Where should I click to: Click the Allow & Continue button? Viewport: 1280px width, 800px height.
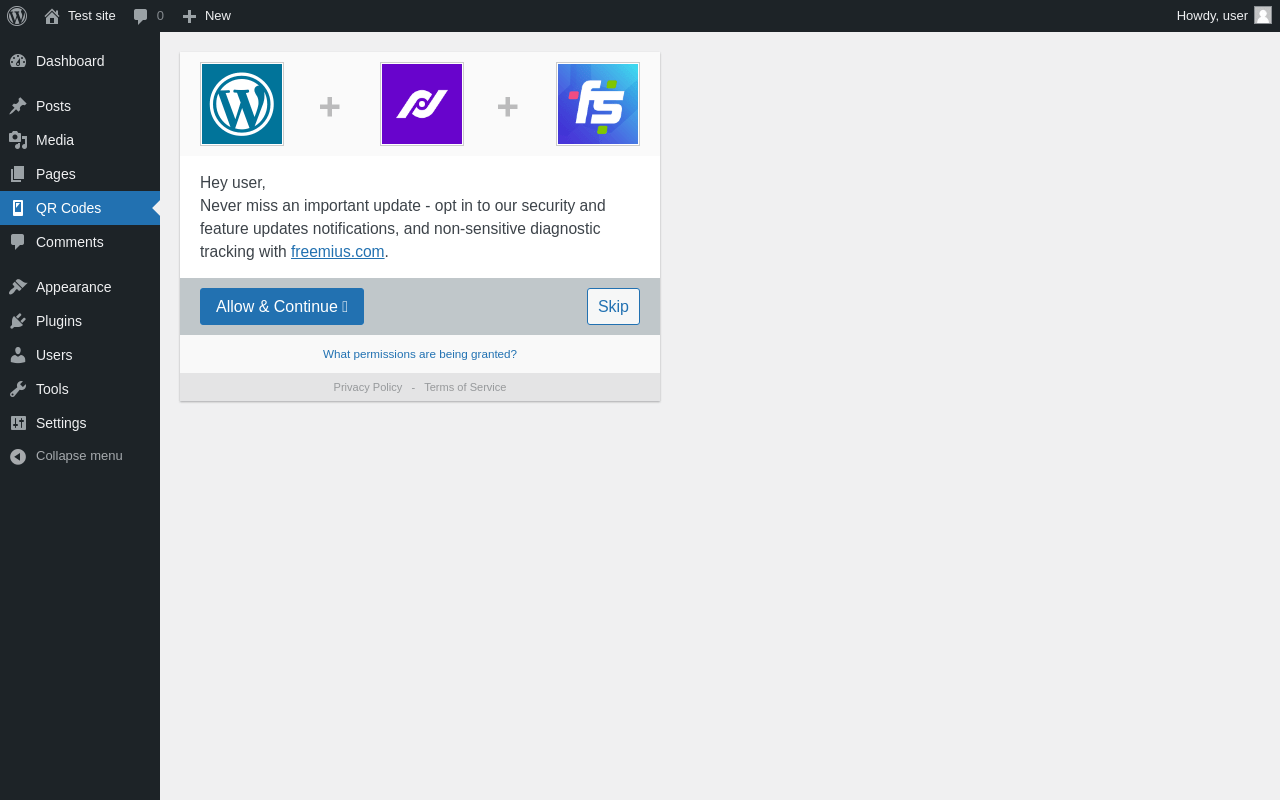tap(282, 307)
